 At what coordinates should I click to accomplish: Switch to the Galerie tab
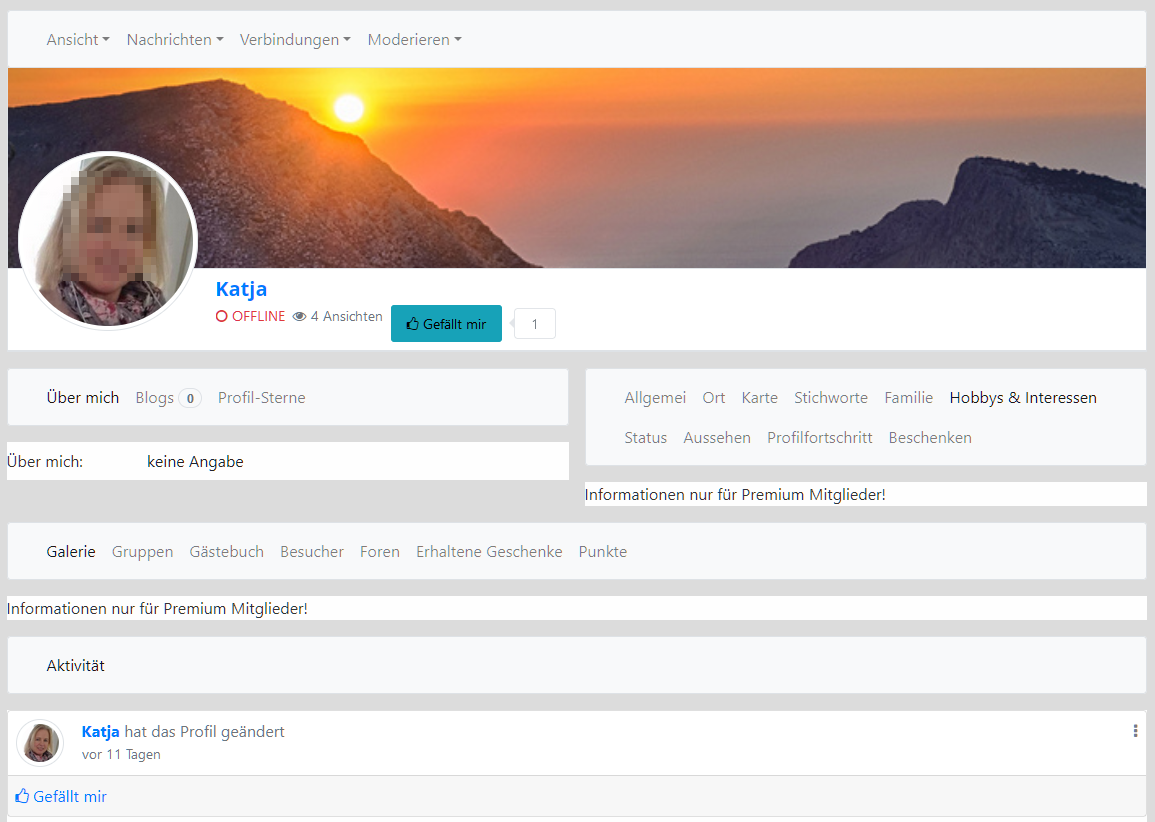pos(71,552)
